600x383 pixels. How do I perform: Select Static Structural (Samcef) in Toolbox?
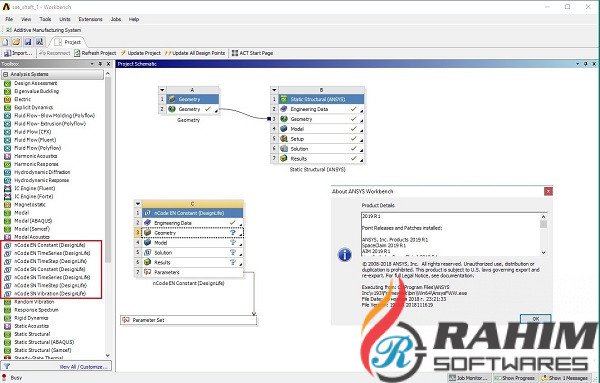[42, 350]
